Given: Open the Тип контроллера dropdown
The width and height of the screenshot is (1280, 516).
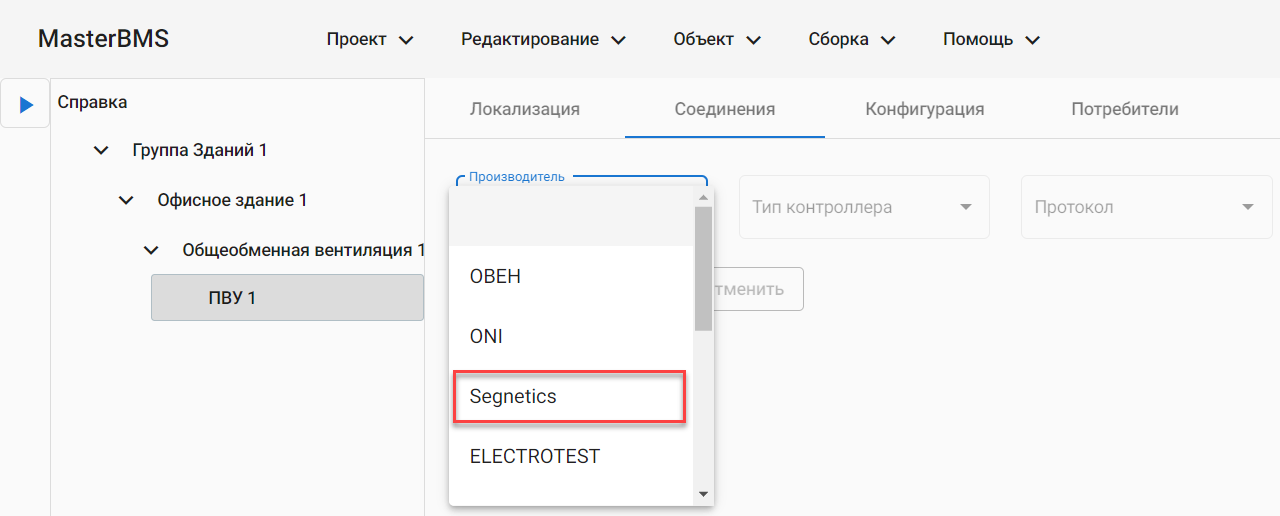Looking at the screenshot, I should coord(864,208).
